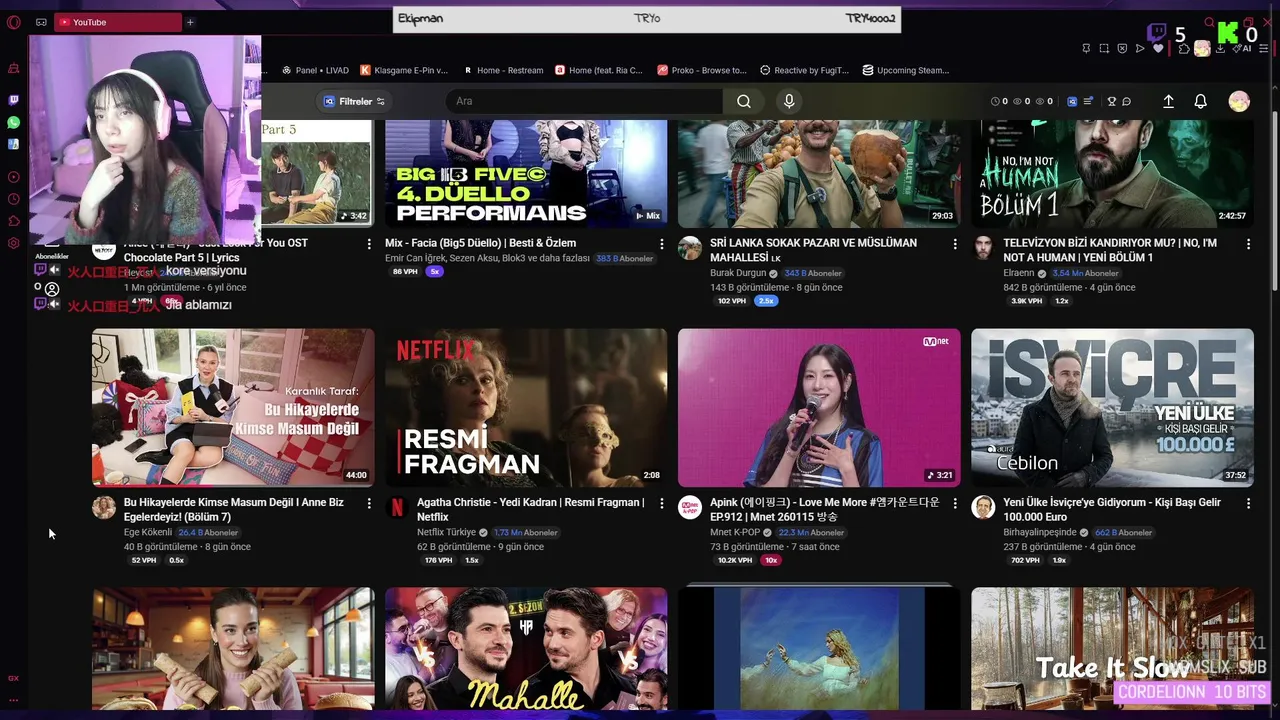The height and width of the screenshot is (720, 1280).
Task: Open WhatsApp in the Opera sidebar
Action: click(x=13, y=122)
